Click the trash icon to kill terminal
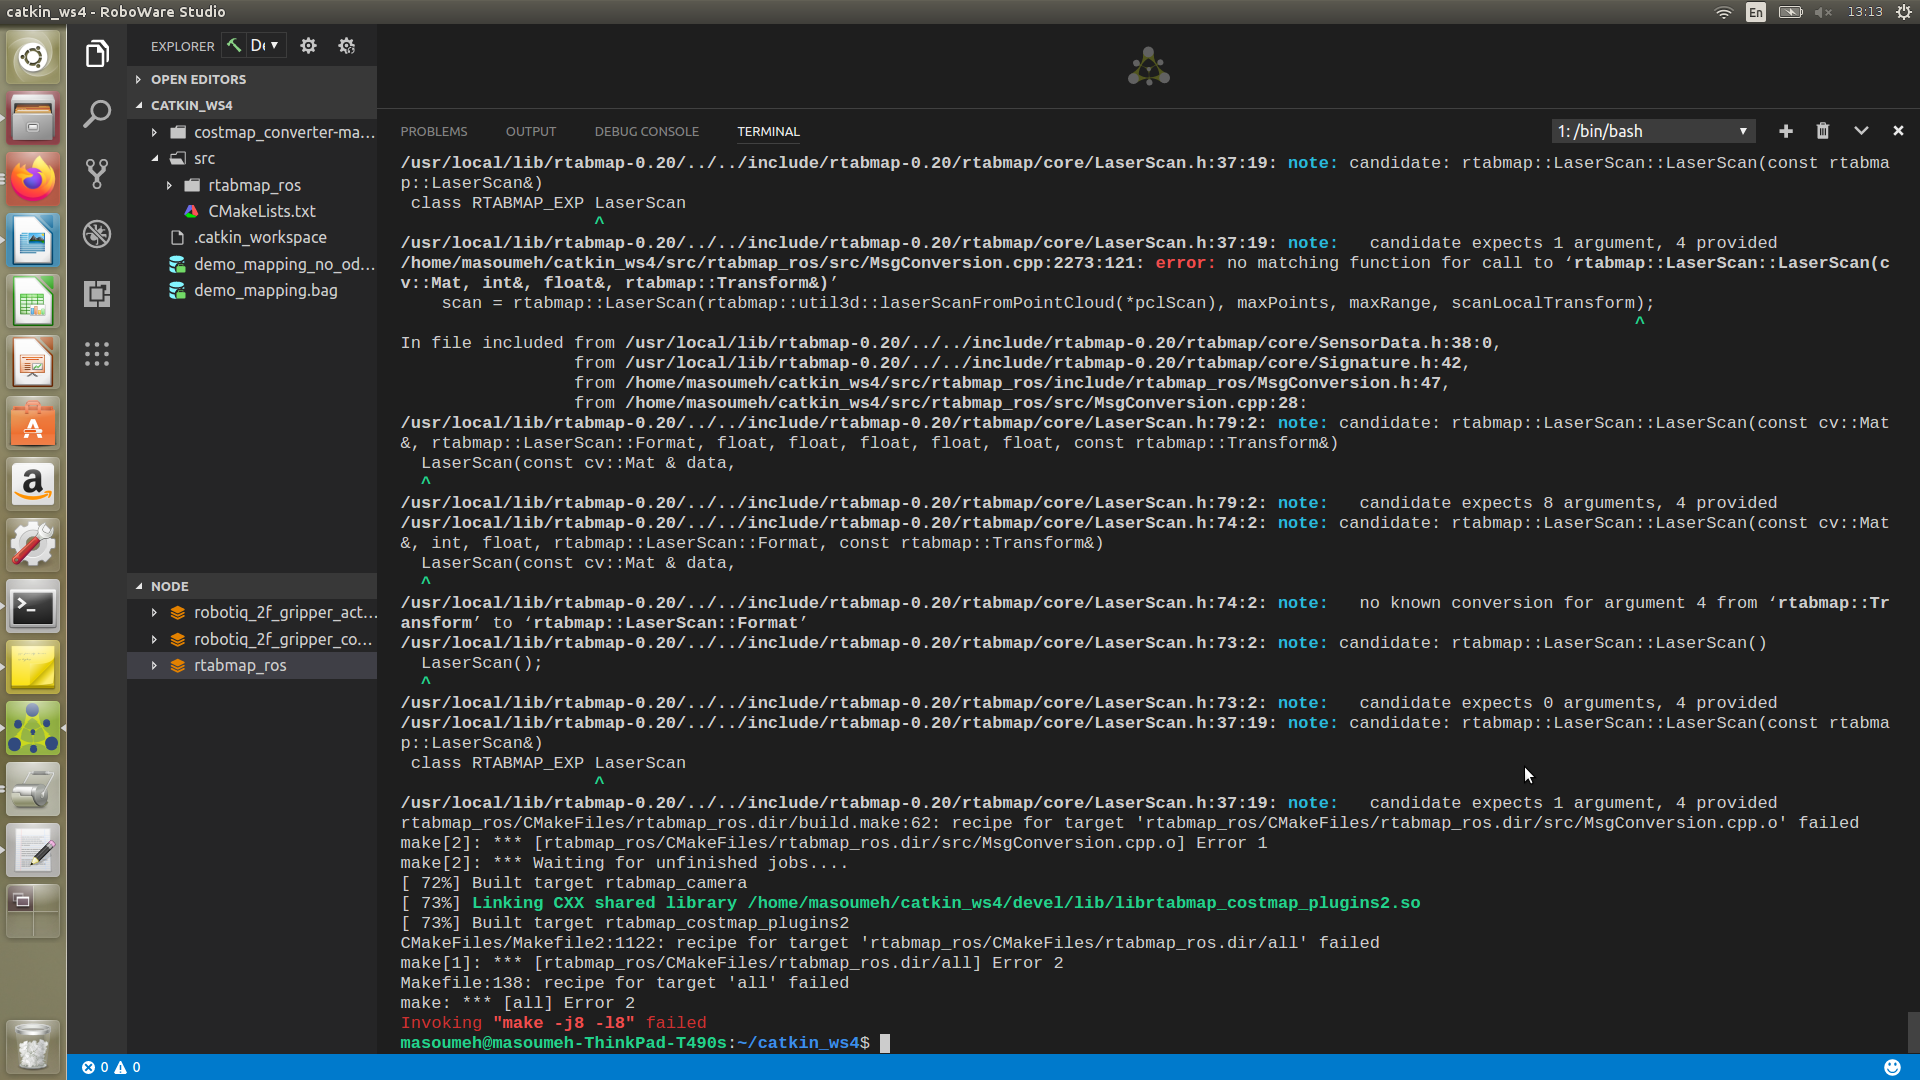The height and width of the screenshot is (1080, 1920). coord(1823,131)
